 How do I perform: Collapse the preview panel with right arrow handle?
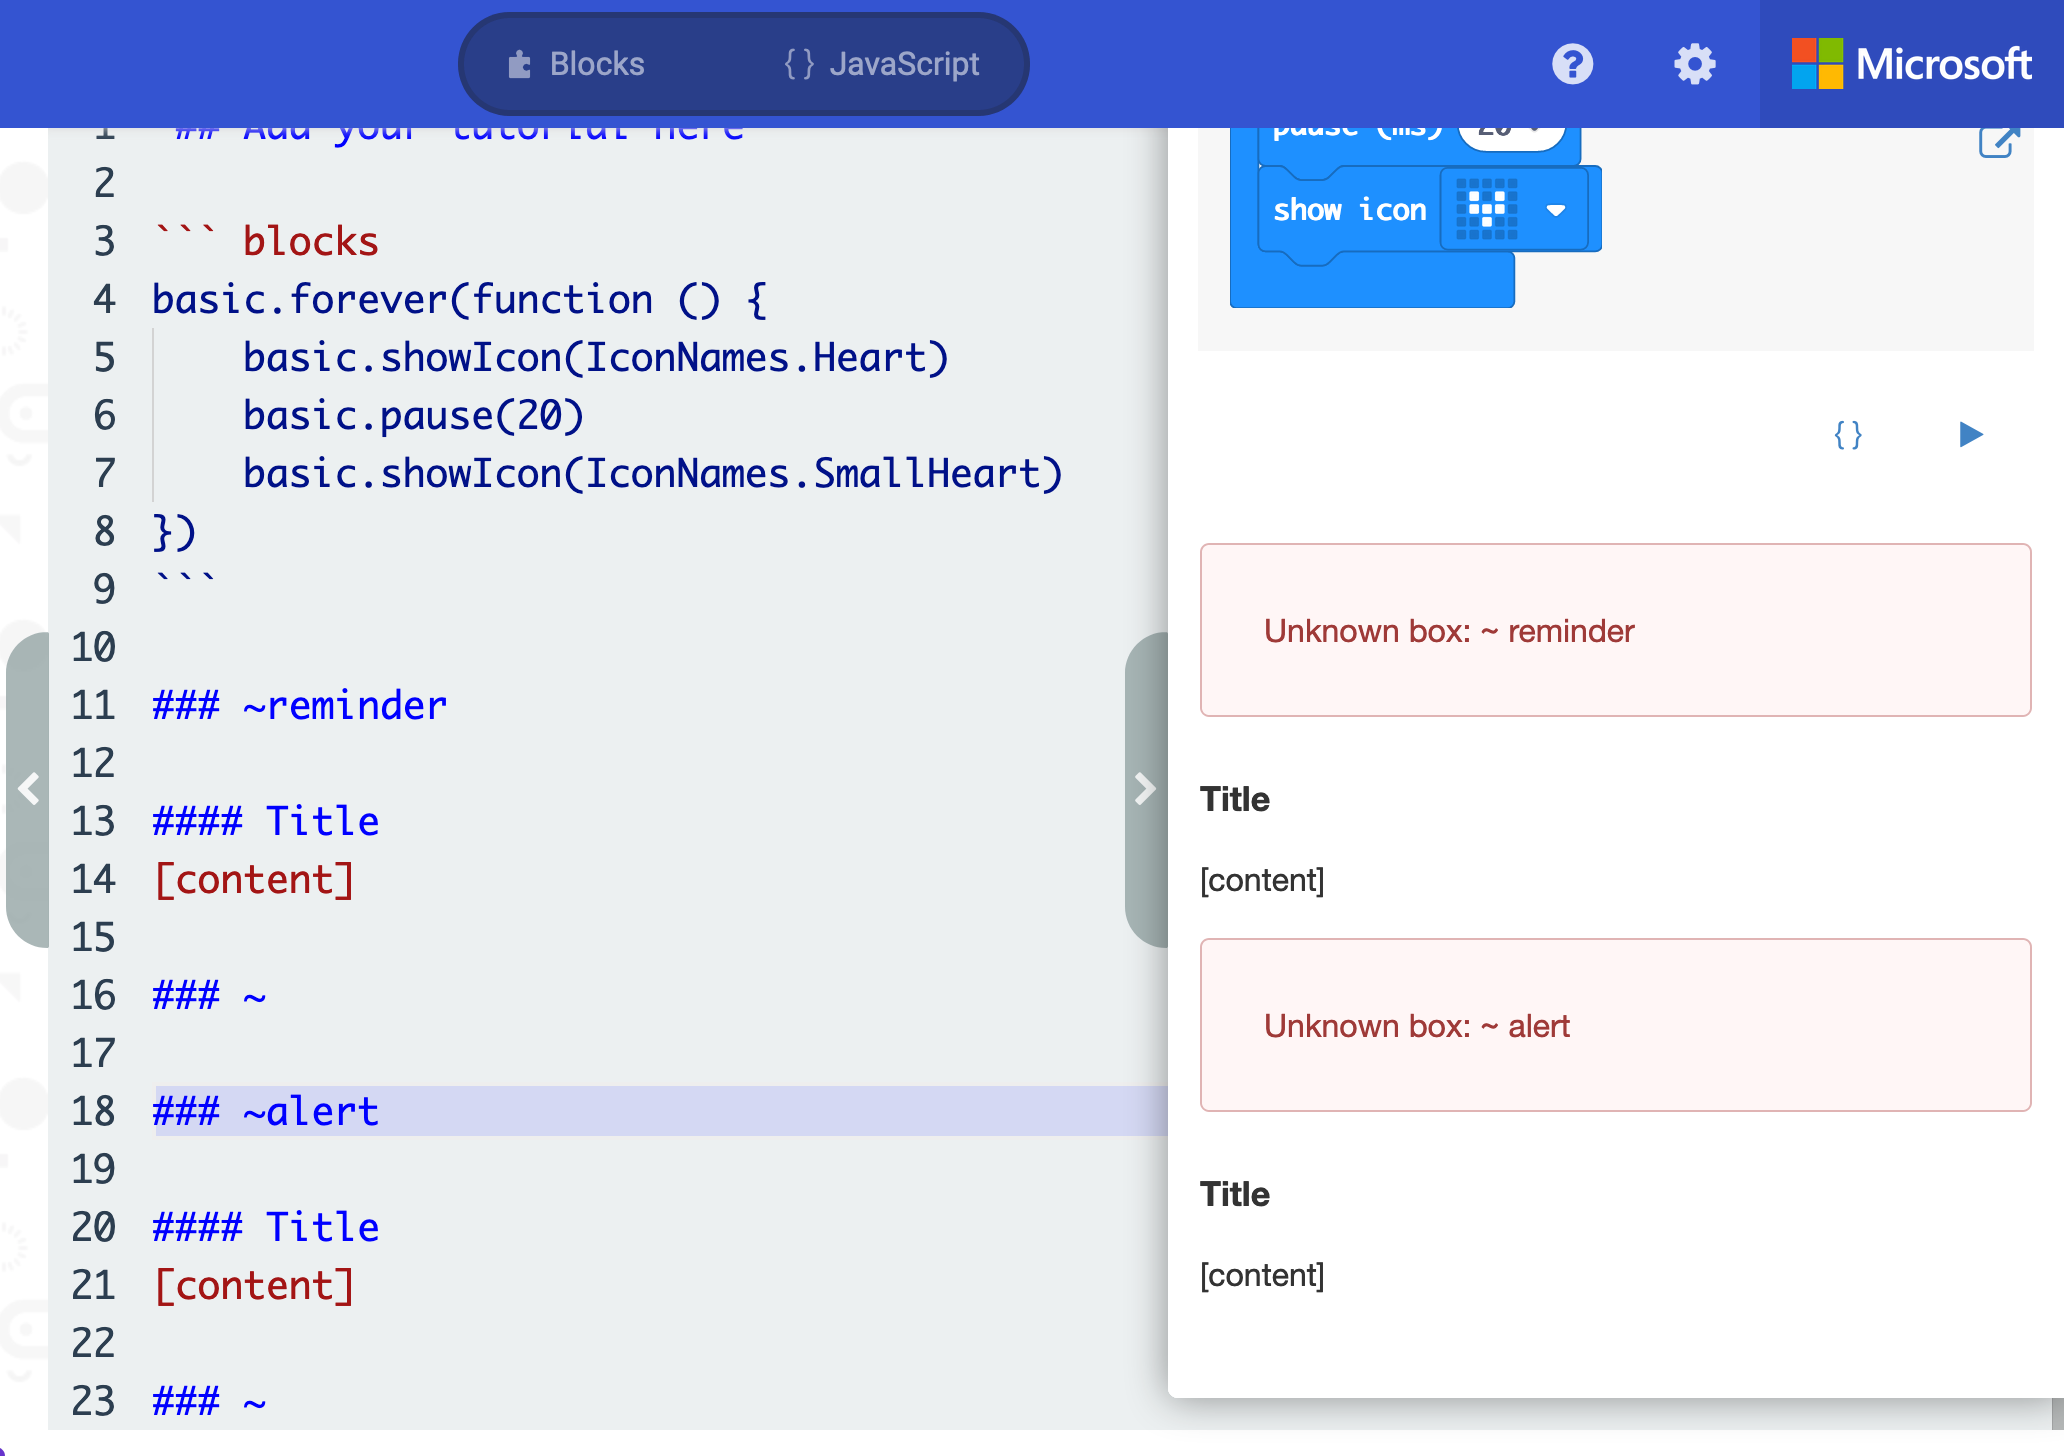click(1146, 789)
